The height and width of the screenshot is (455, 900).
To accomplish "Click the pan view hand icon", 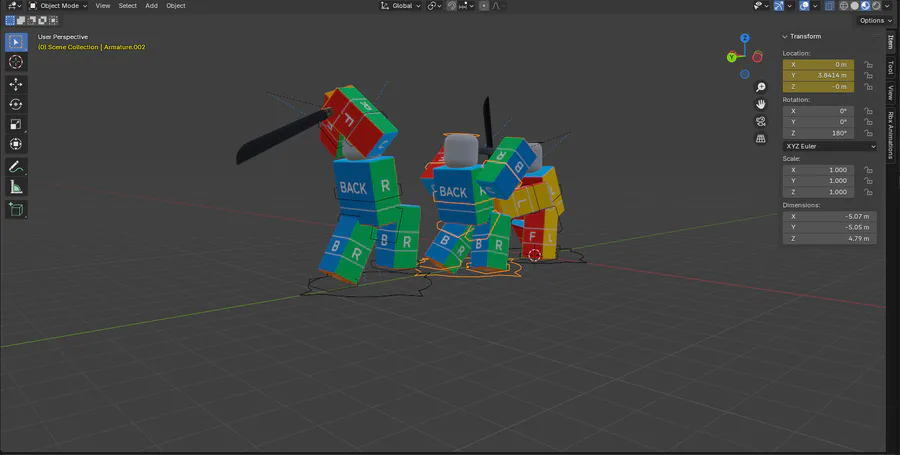I will (x=761, y=104).
